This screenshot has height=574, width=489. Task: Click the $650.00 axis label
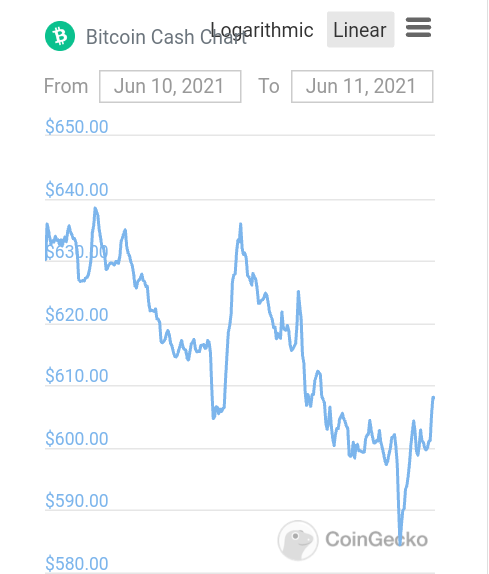[77, 127]
